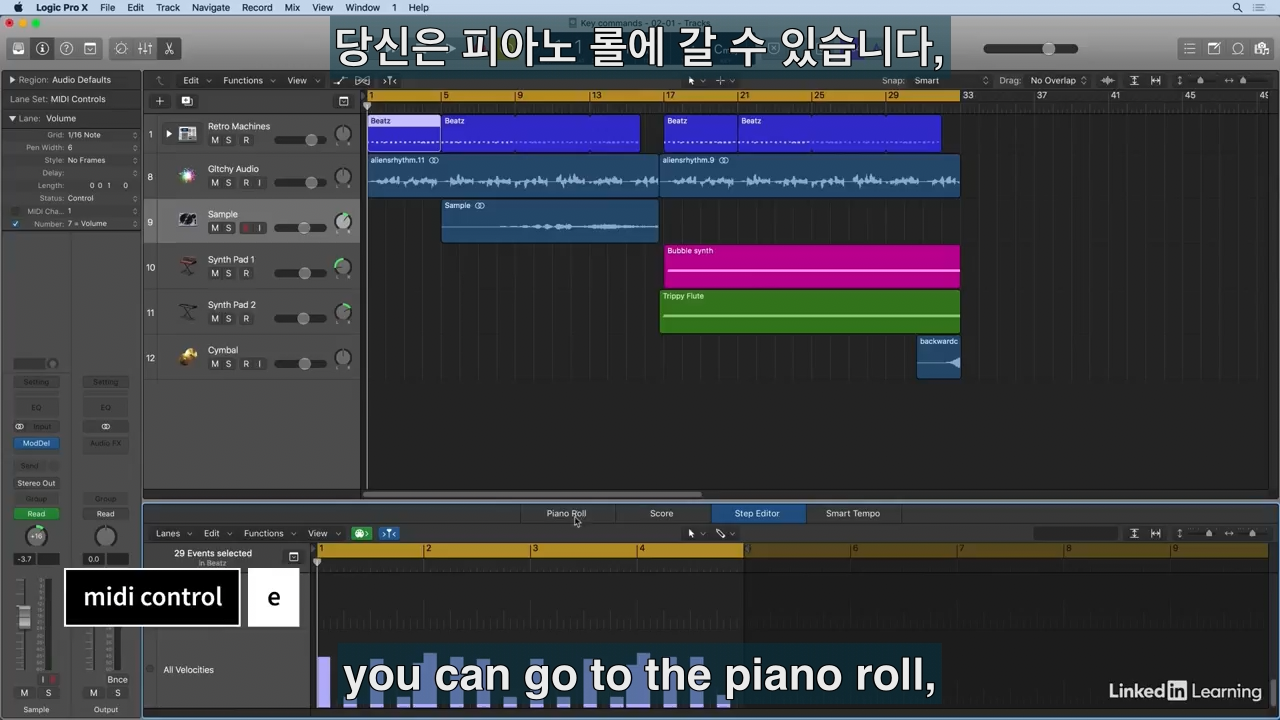This screenshot has width=1280, height=720.
Task: Click the Sample track turntable icon
Action: [x=187, y=220]
